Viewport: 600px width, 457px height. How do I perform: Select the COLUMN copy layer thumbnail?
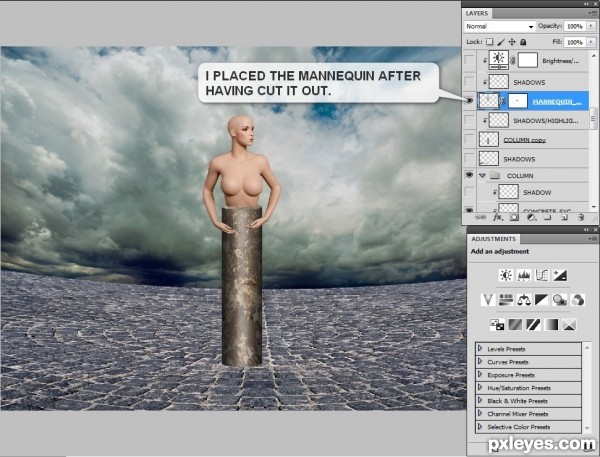[x=489, y=139]
